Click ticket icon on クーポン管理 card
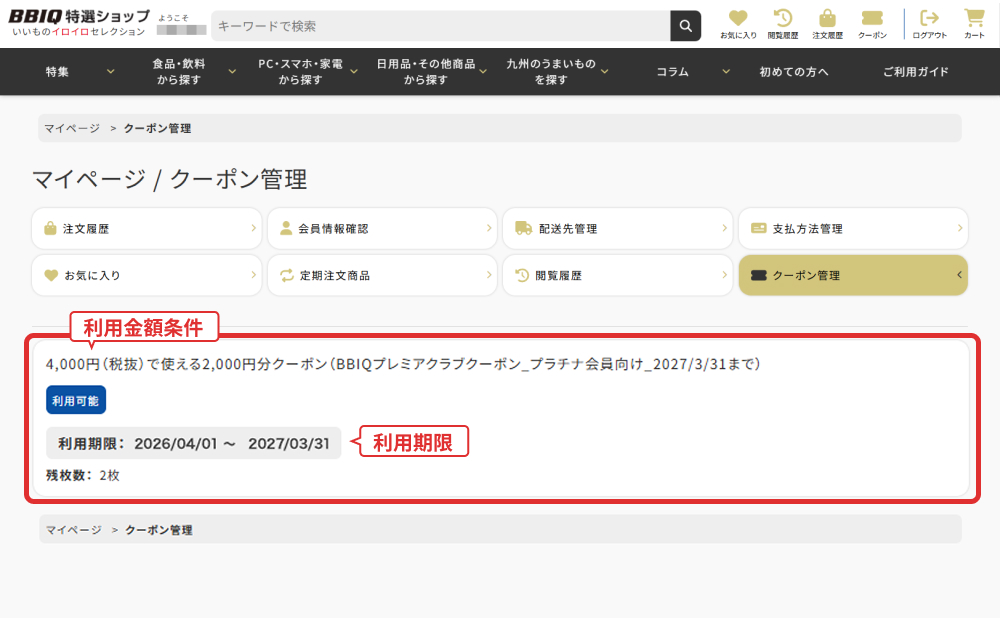The height and width of the screenshot is (619, 1000). tap(759, 275)
